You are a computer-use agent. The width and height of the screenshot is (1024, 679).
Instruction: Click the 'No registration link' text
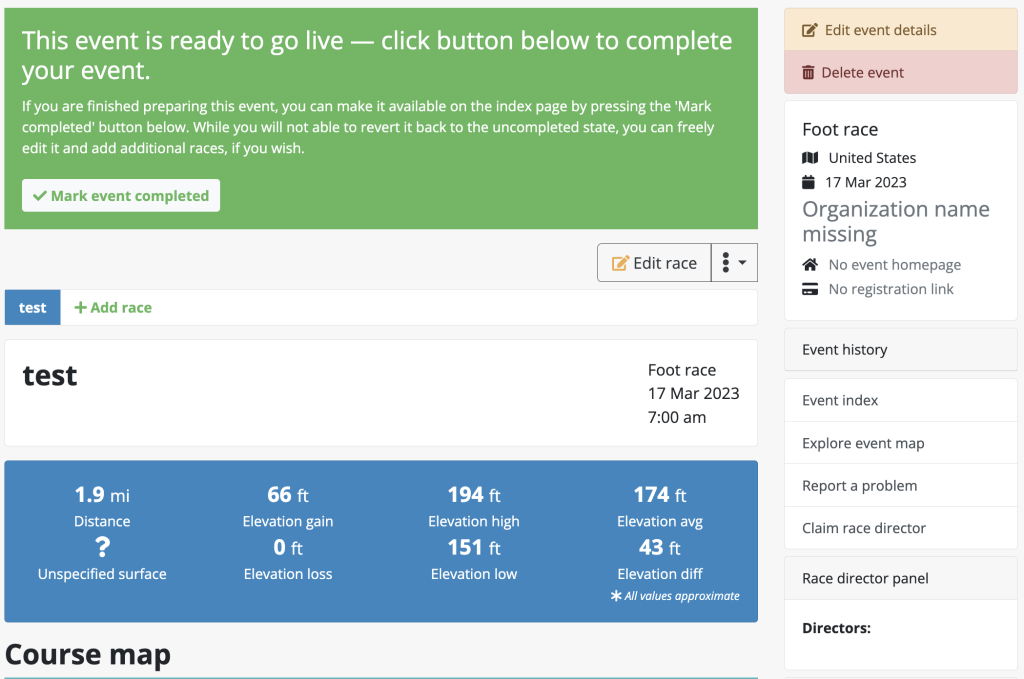[x=891, y=289]
